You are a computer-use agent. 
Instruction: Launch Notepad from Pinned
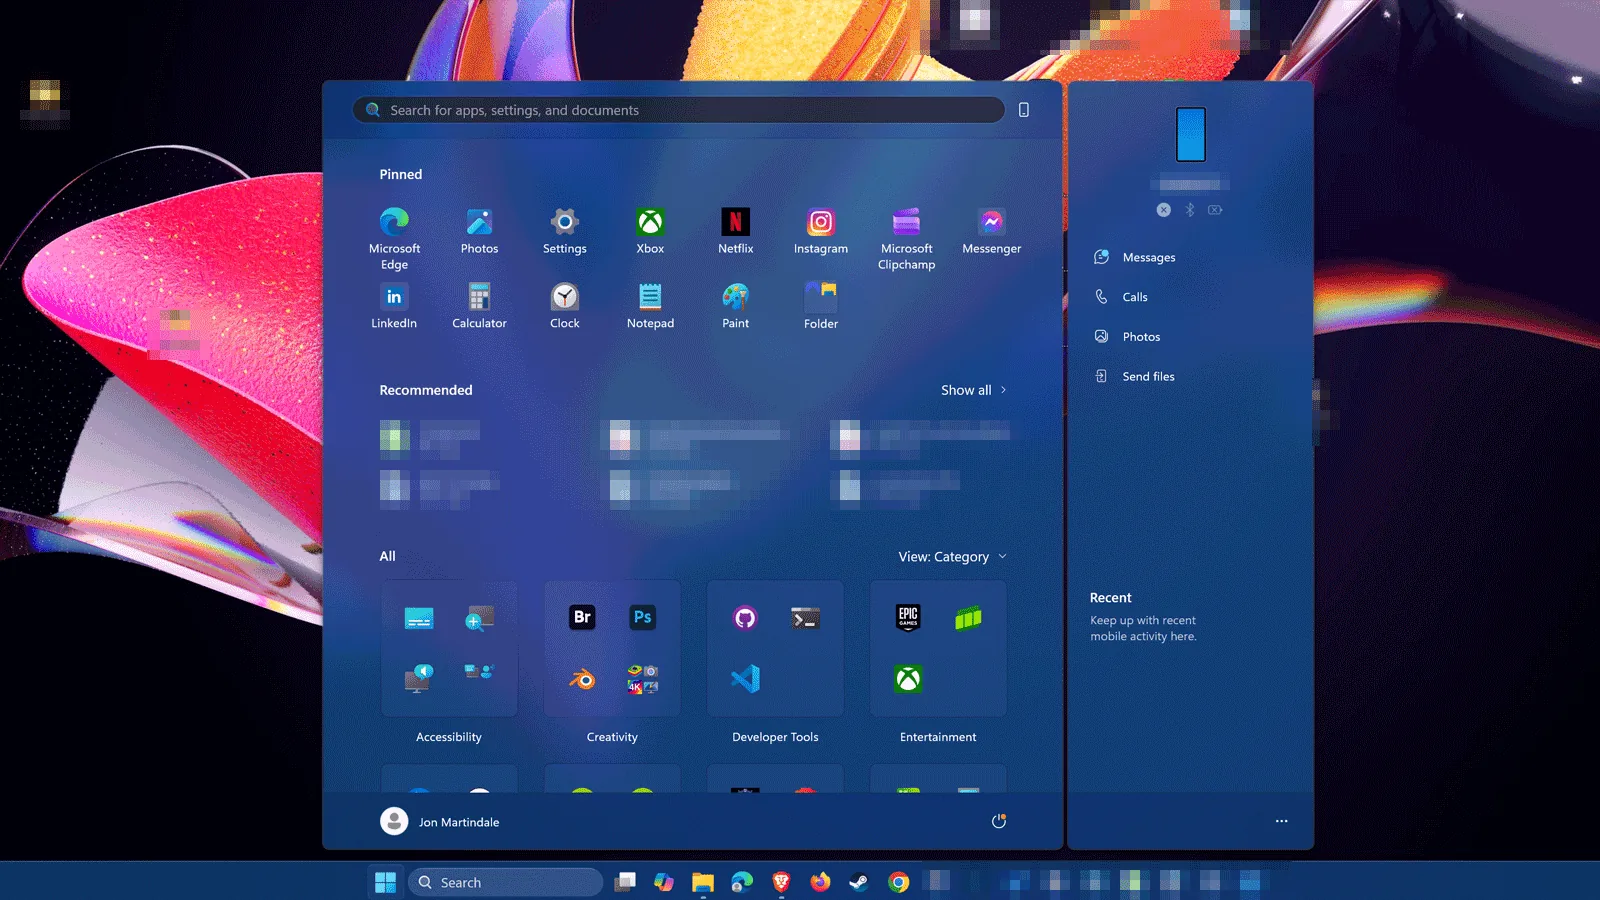(x=650, y=306)
